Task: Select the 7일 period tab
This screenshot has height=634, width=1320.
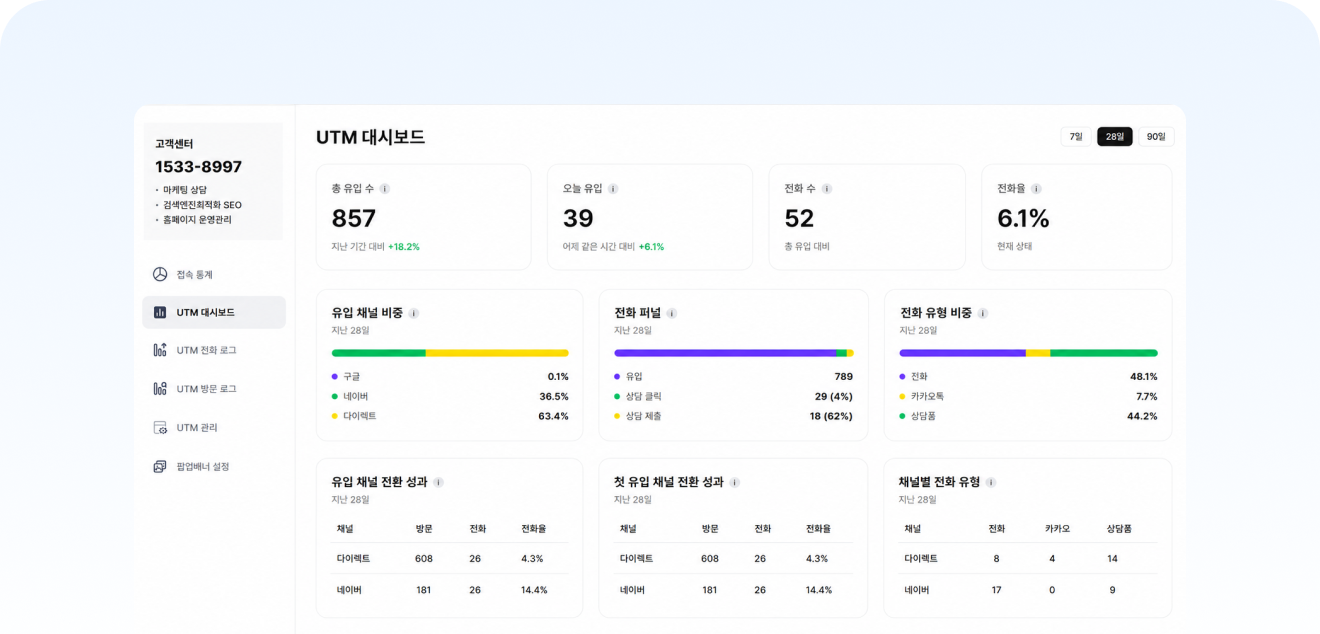Action: 1076,137
